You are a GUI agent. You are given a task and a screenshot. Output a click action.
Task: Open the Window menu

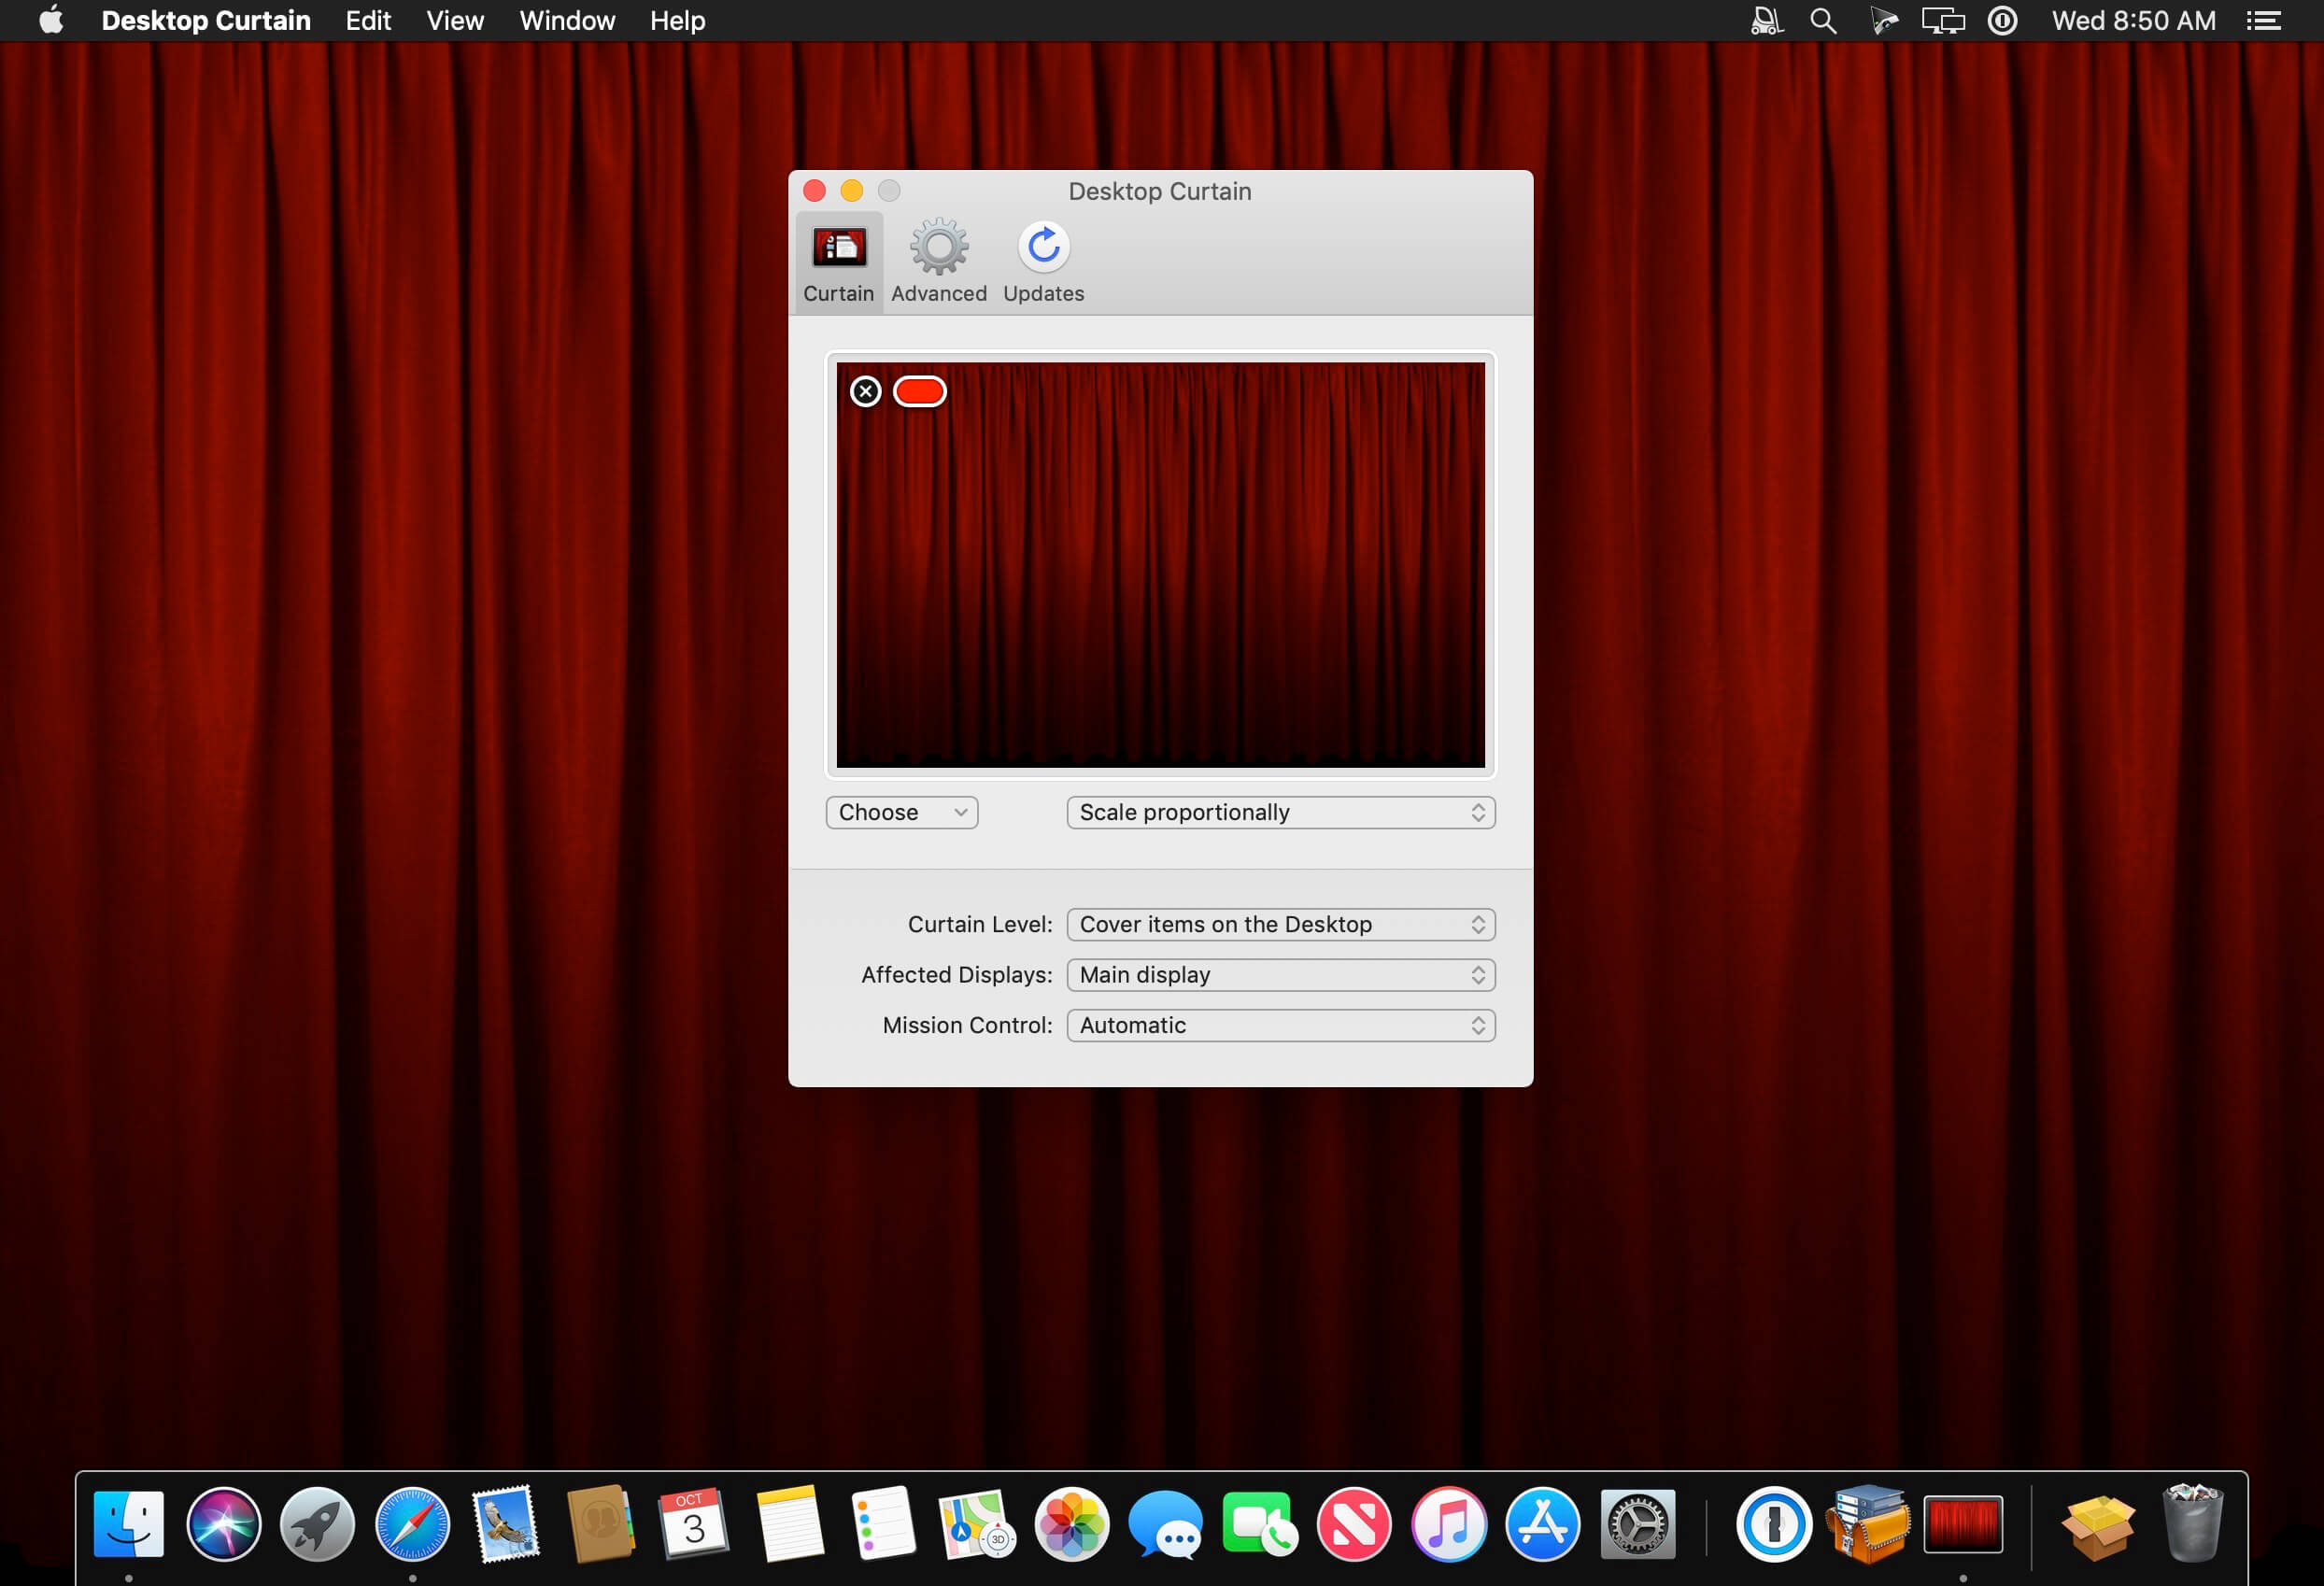coord(567,21)
